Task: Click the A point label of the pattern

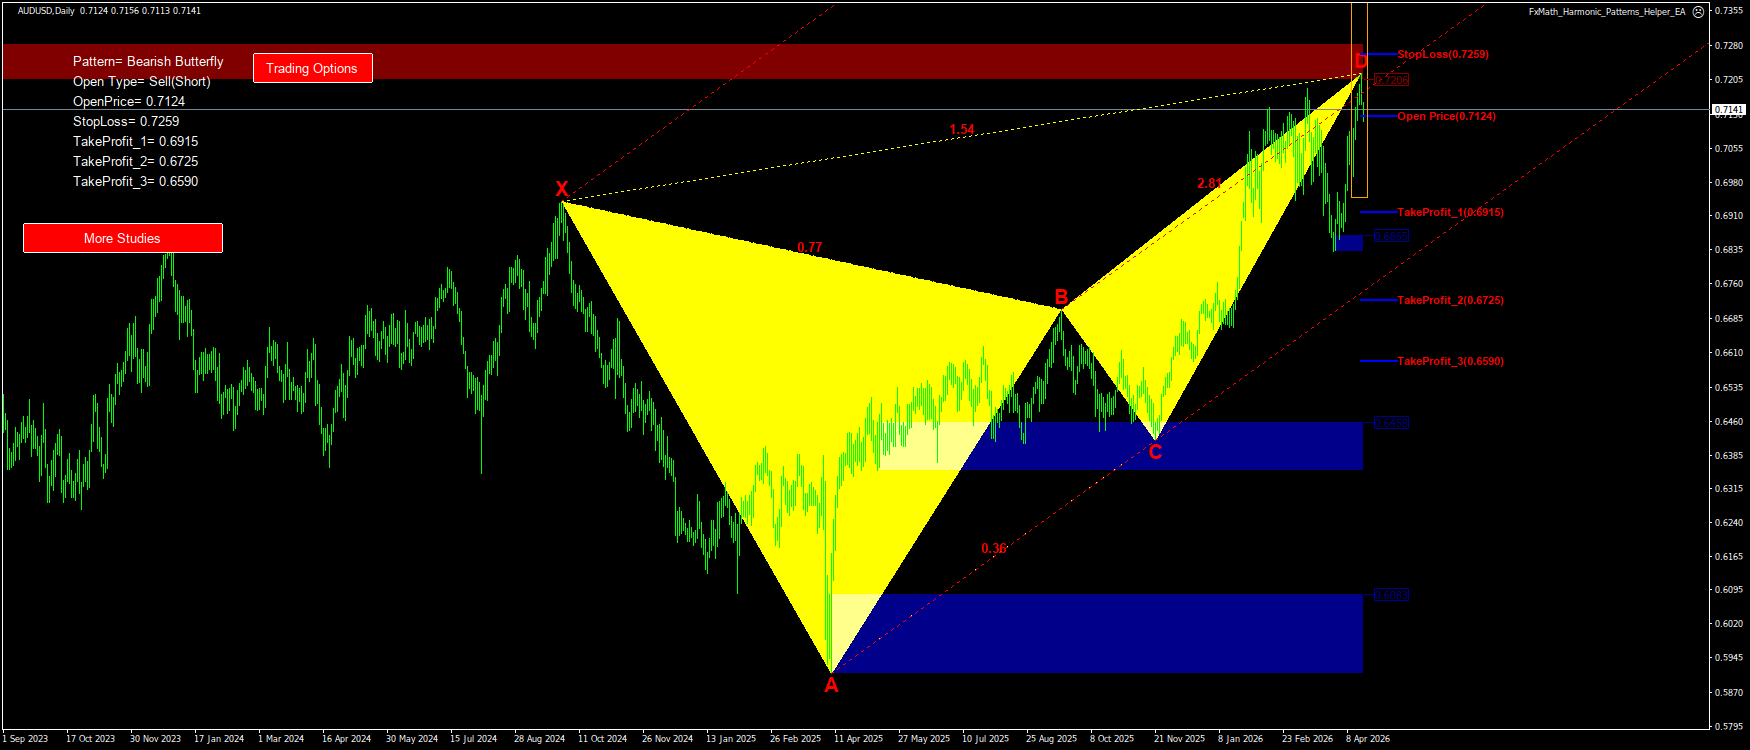Action: (x=831, y=685)
